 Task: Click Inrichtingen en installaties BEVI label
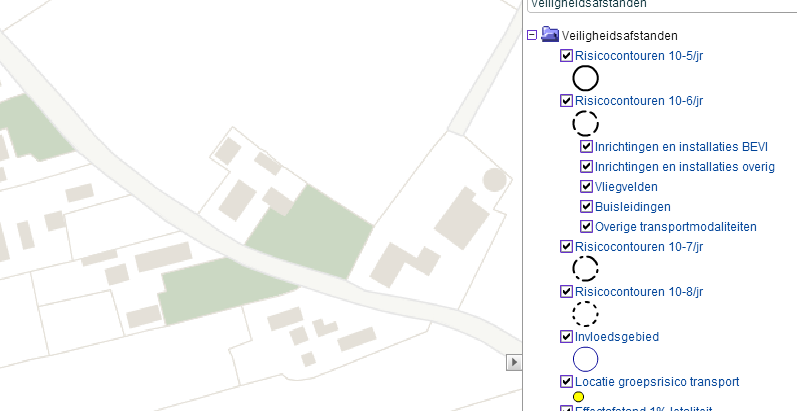coord(681,147)
